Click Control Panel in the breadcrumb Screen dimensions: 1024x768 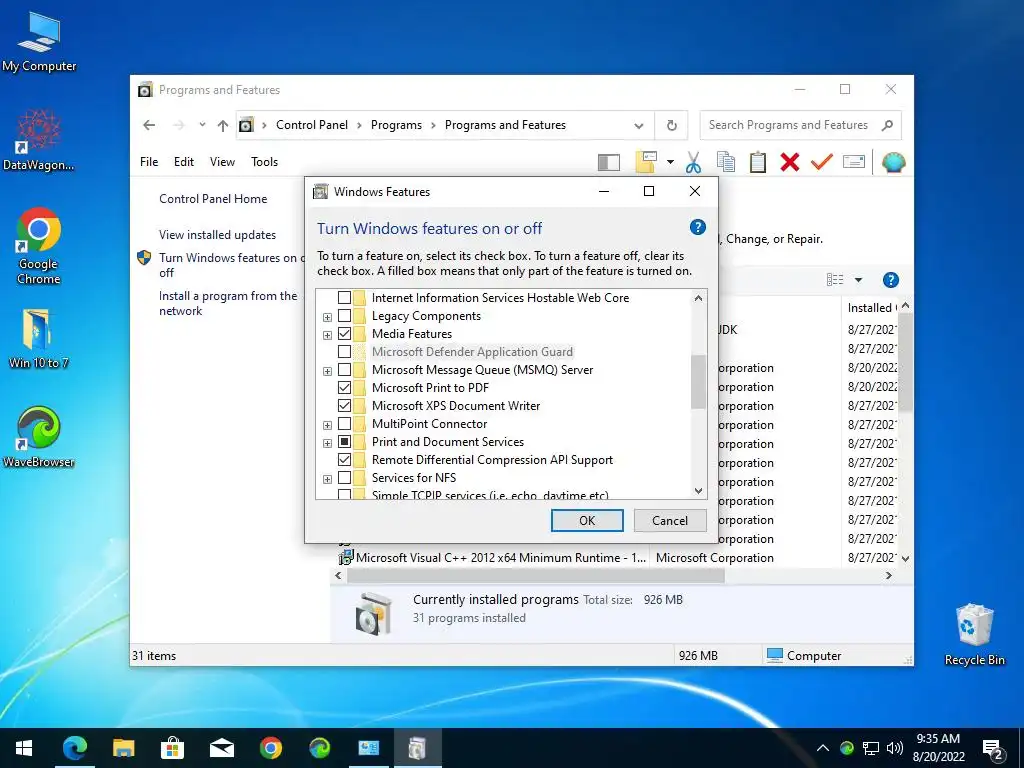312,125
